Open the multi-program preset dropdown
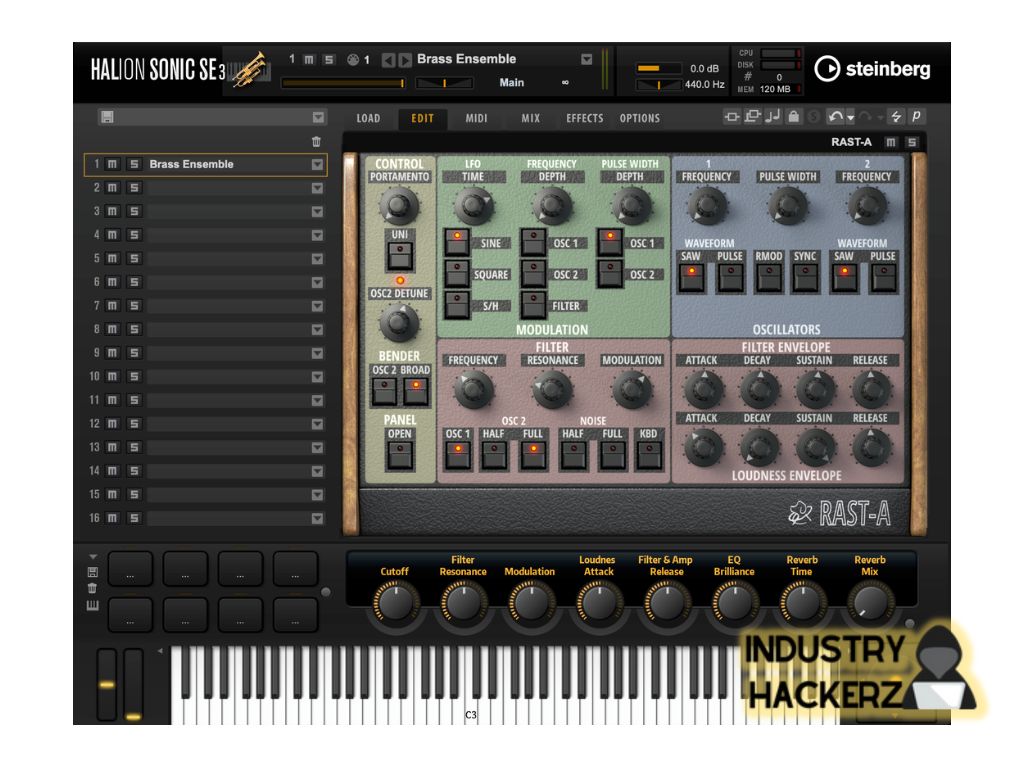This screenshot has width=1024, height=767. (x=318, y=117)
